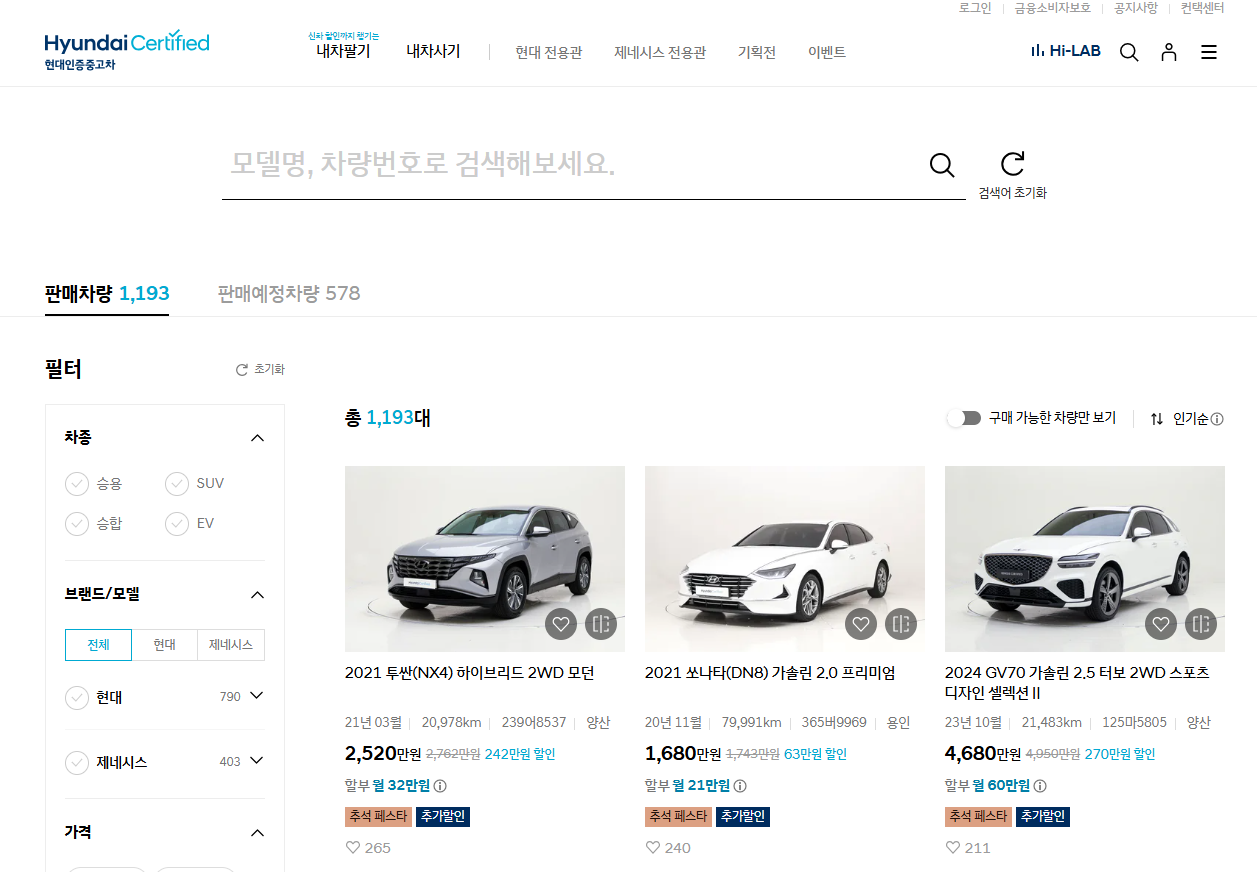Add the 쏘나타(DN8) to compare
Image resolution: width=1257 pixels, height=872 pixels.
coord(901,624)
